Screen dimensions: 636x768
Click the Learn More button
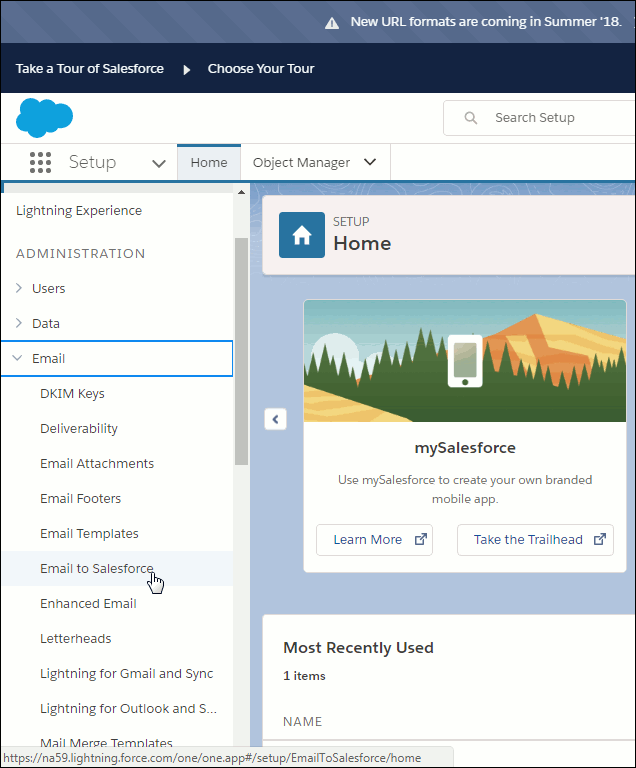tap(374, 540)
